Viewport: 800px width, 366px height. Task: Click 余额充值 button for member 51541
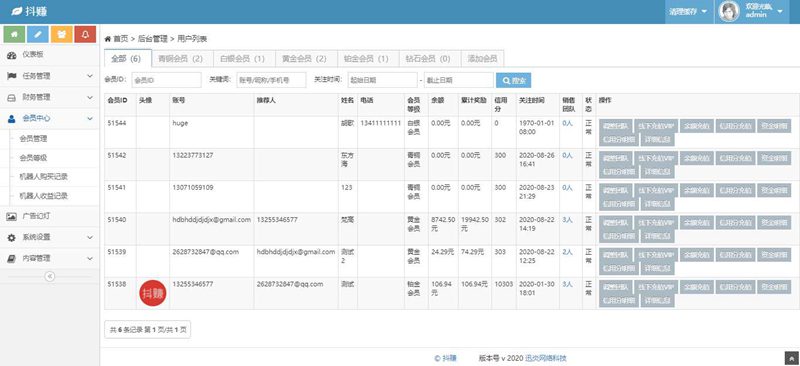tap(696, 190)
